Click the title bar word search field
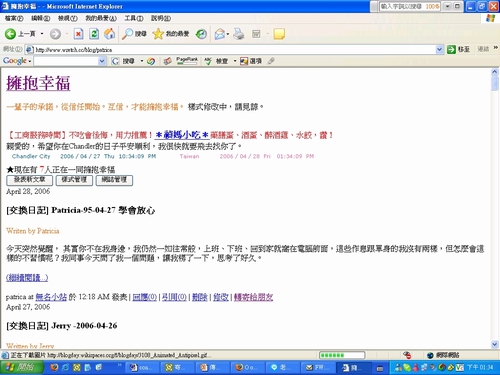The width and height of the screenshot is (500, 375). (x=410, y=6)
